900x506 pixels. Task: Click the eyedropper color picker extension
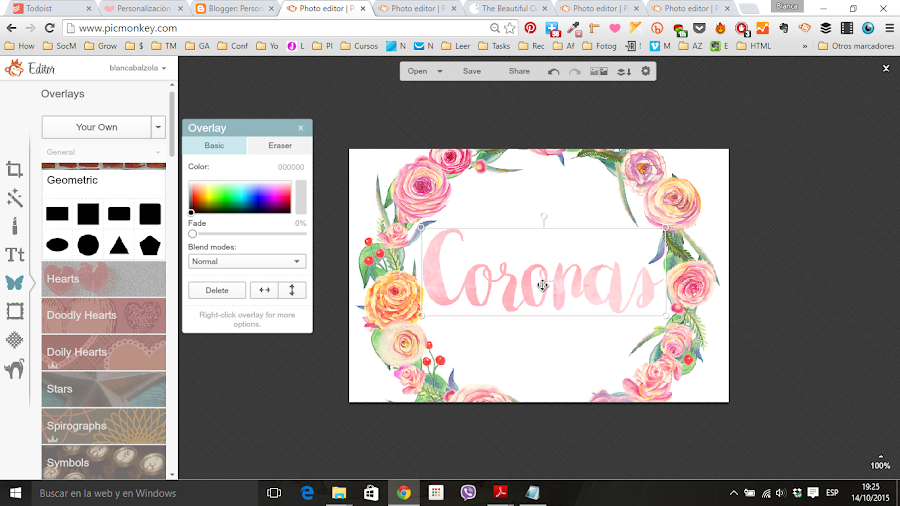573,28
